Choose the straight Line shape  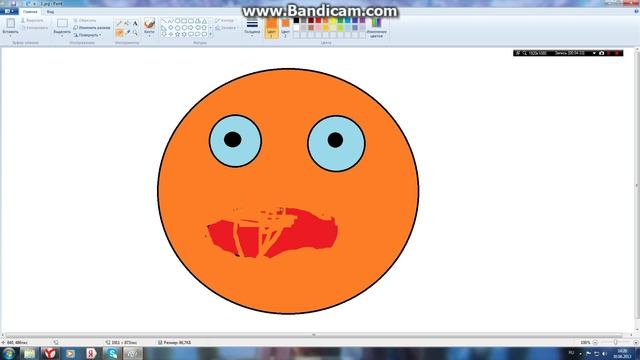(164, 21)
